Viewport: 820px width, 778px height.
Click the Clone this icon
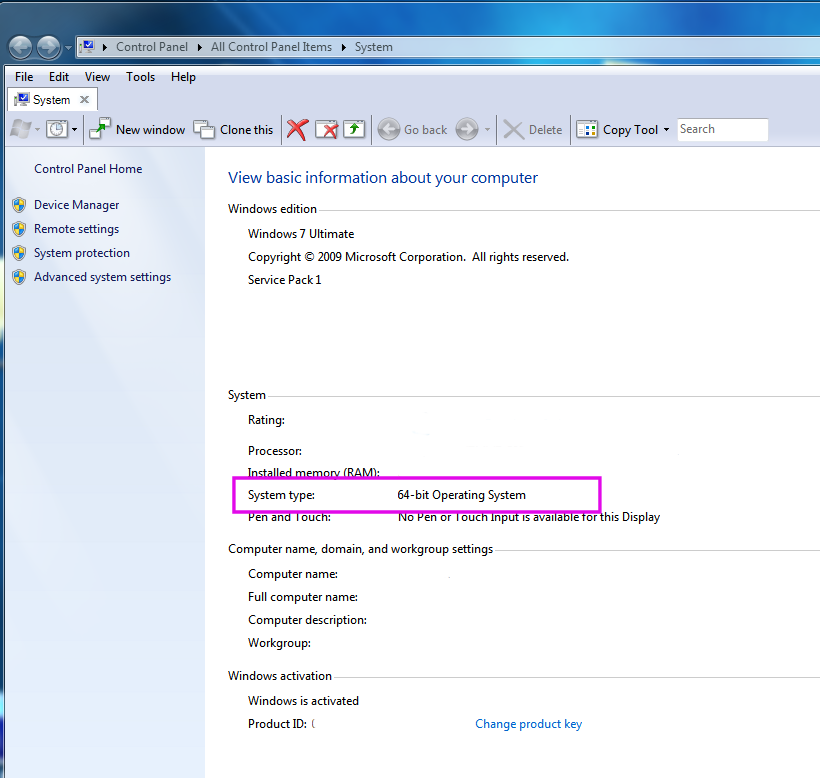[203, 129]
